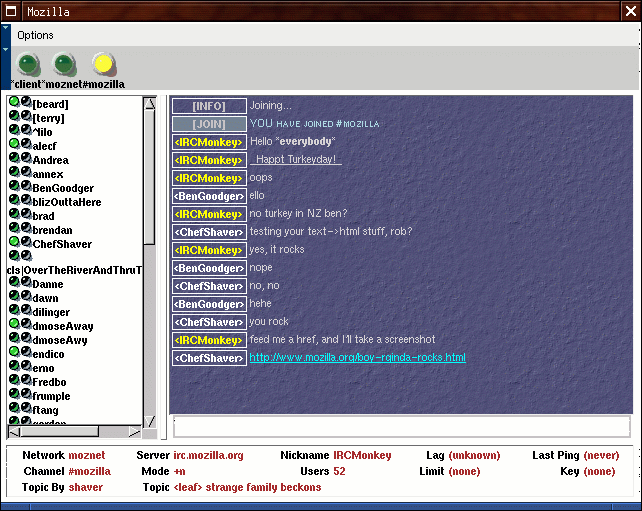Viewport: 642px width, 511px height.
Task: Click the horizontal scrollbar left arrow
Action: [x=14, y=432]
